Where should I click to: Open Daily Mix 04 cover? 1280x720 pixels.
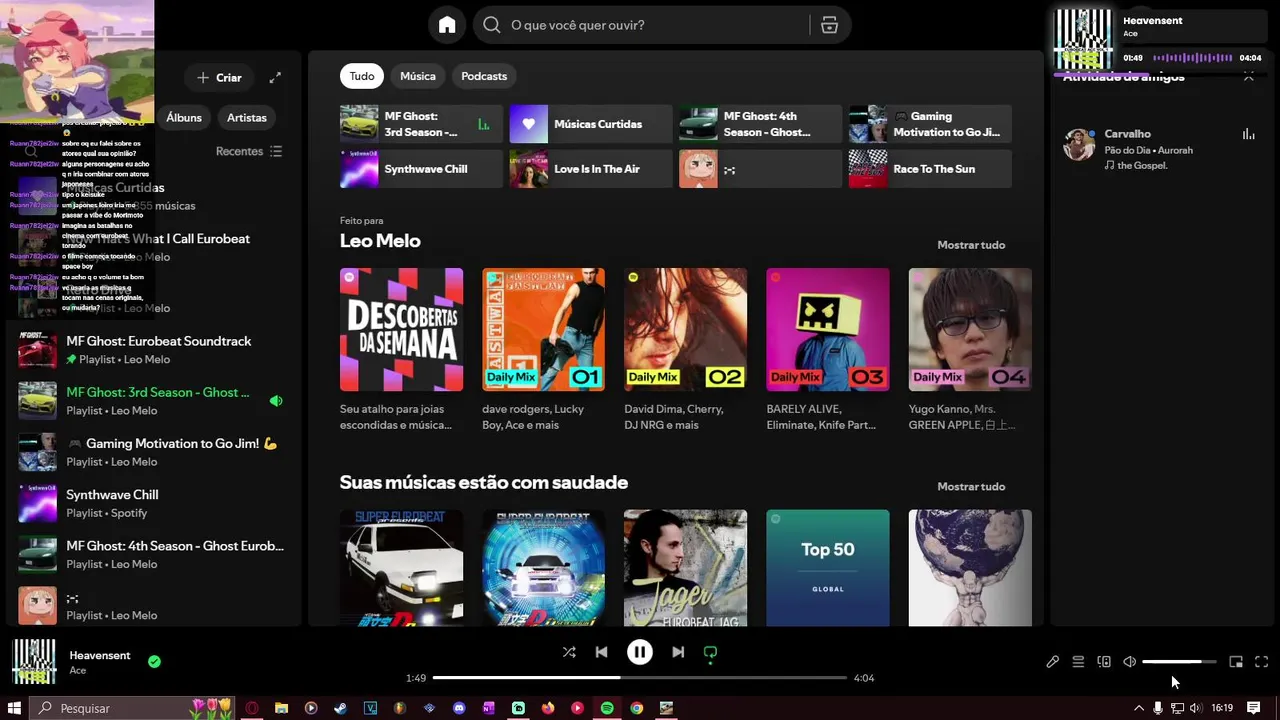point(970,329)
